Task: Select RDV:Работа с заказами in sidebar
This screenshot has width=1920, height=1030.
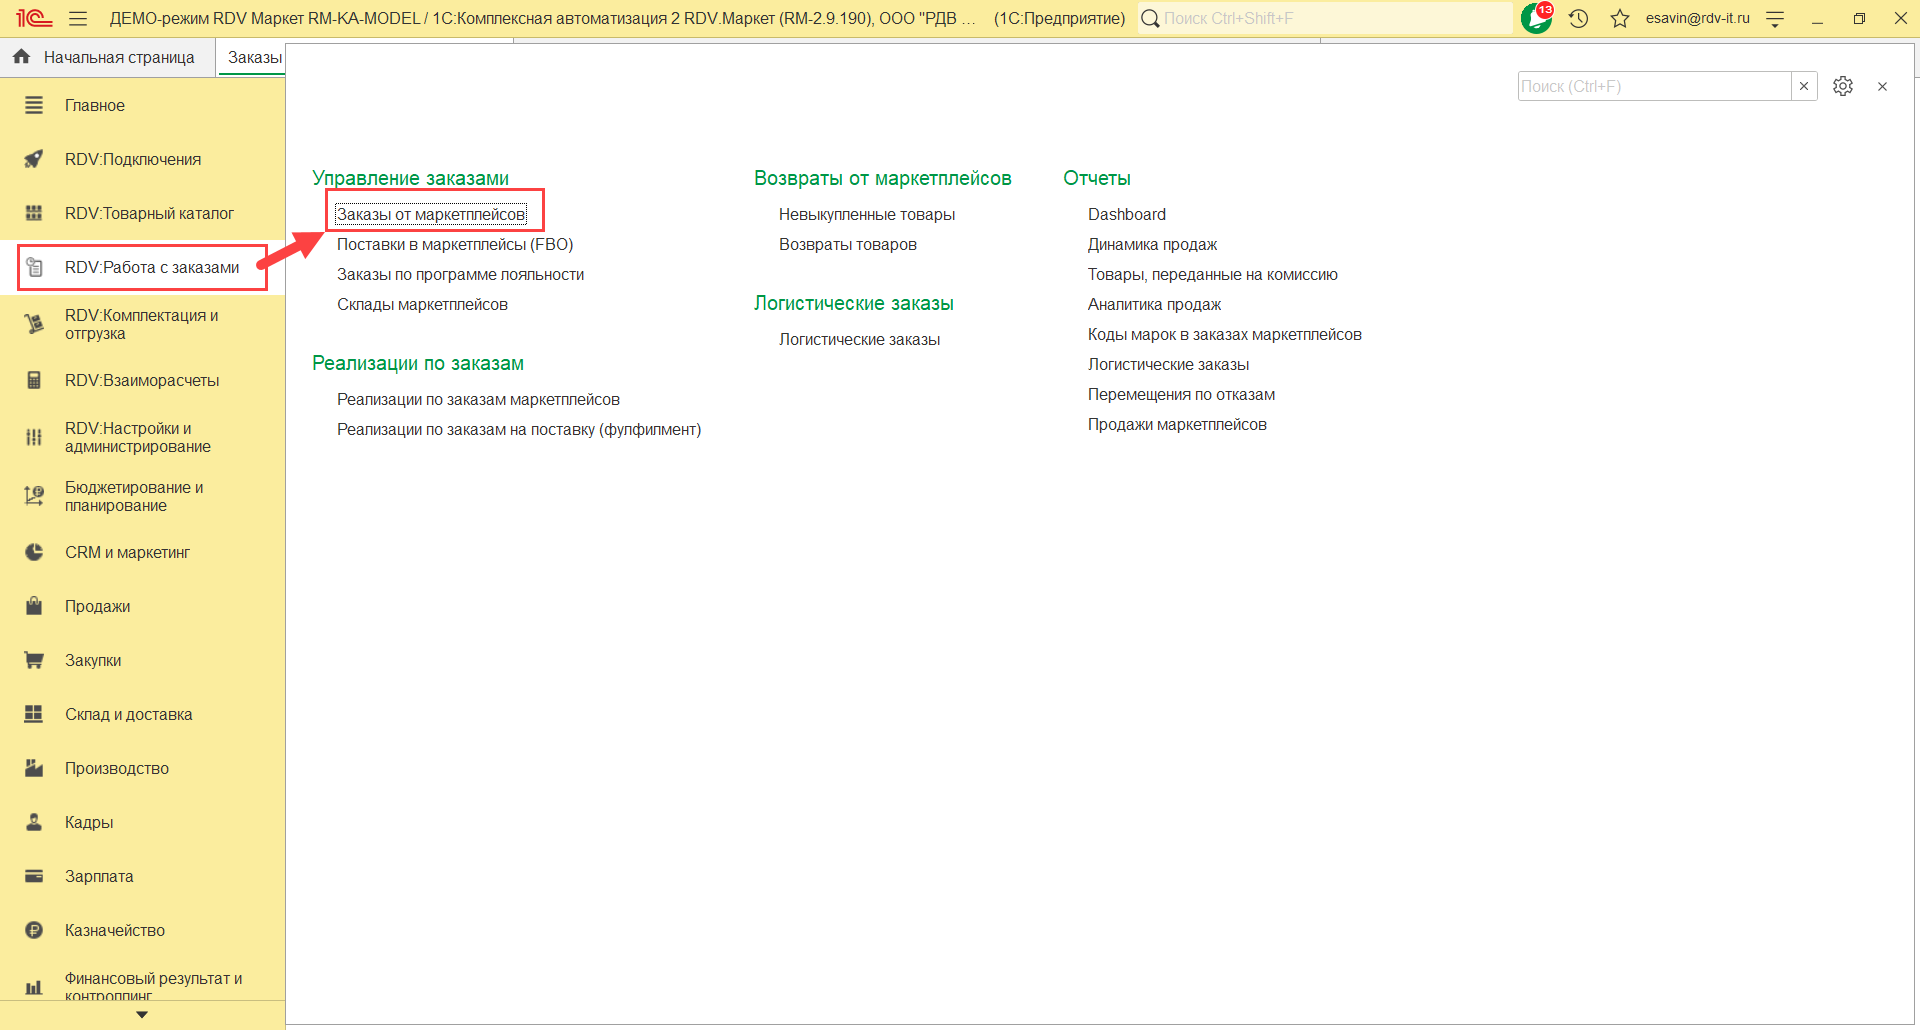Action: (x=152, y=268)
